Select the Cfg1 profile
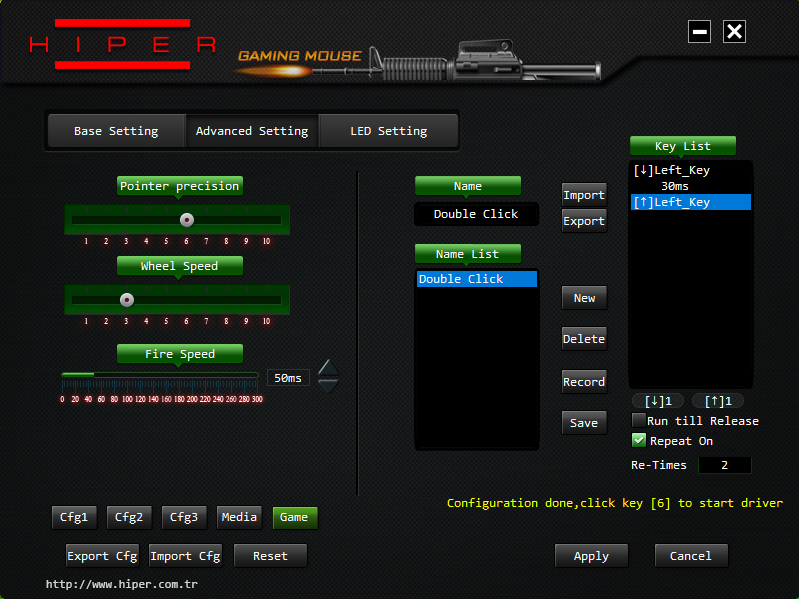 (74, 517)
